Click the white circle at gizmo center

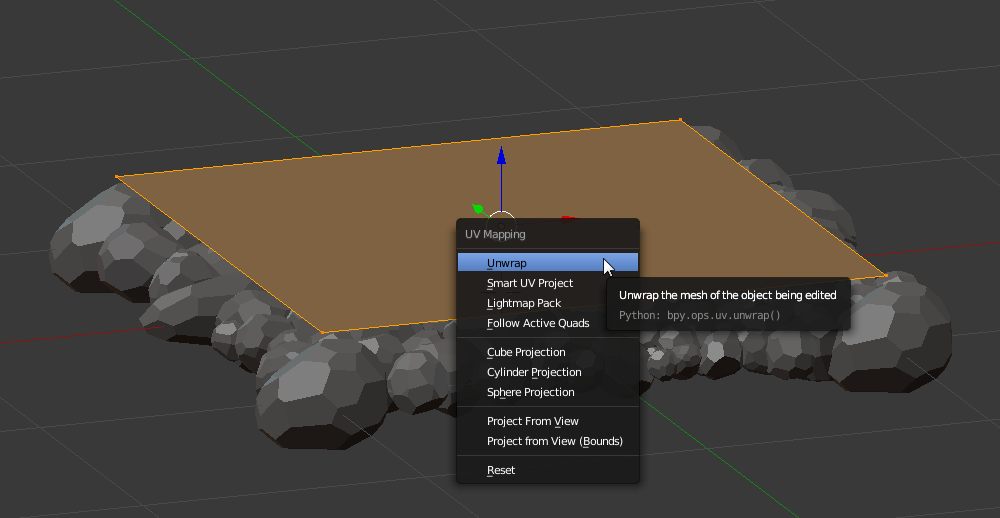coord(501,214)
